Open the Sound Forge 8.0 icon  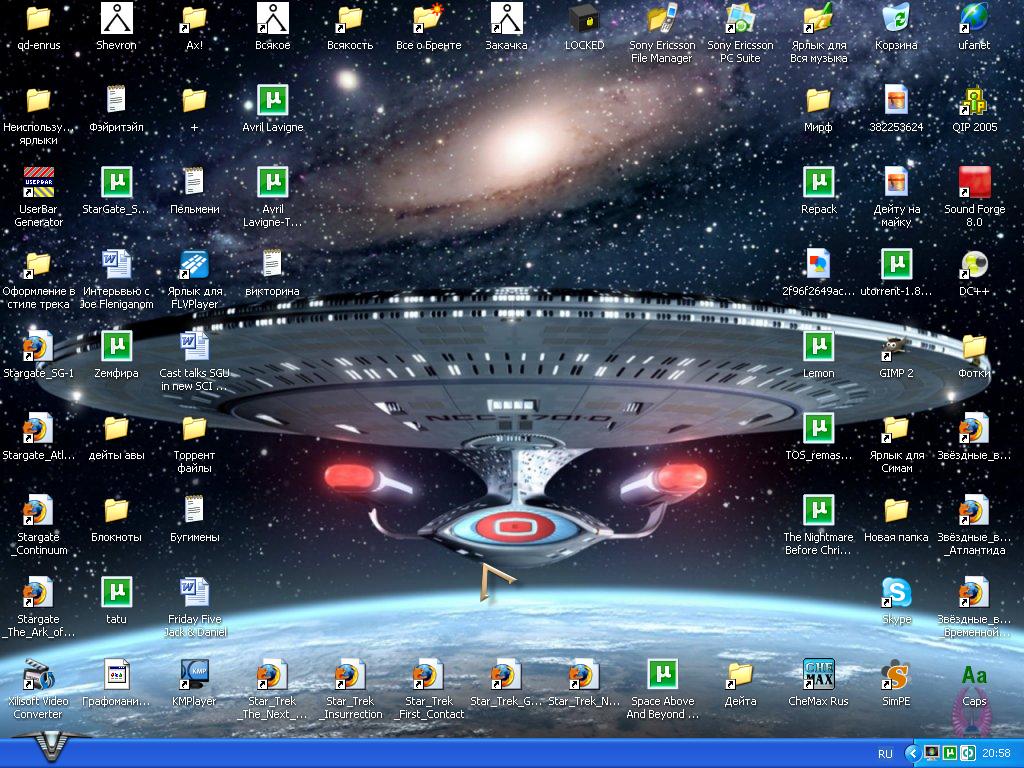click(974, 183)
